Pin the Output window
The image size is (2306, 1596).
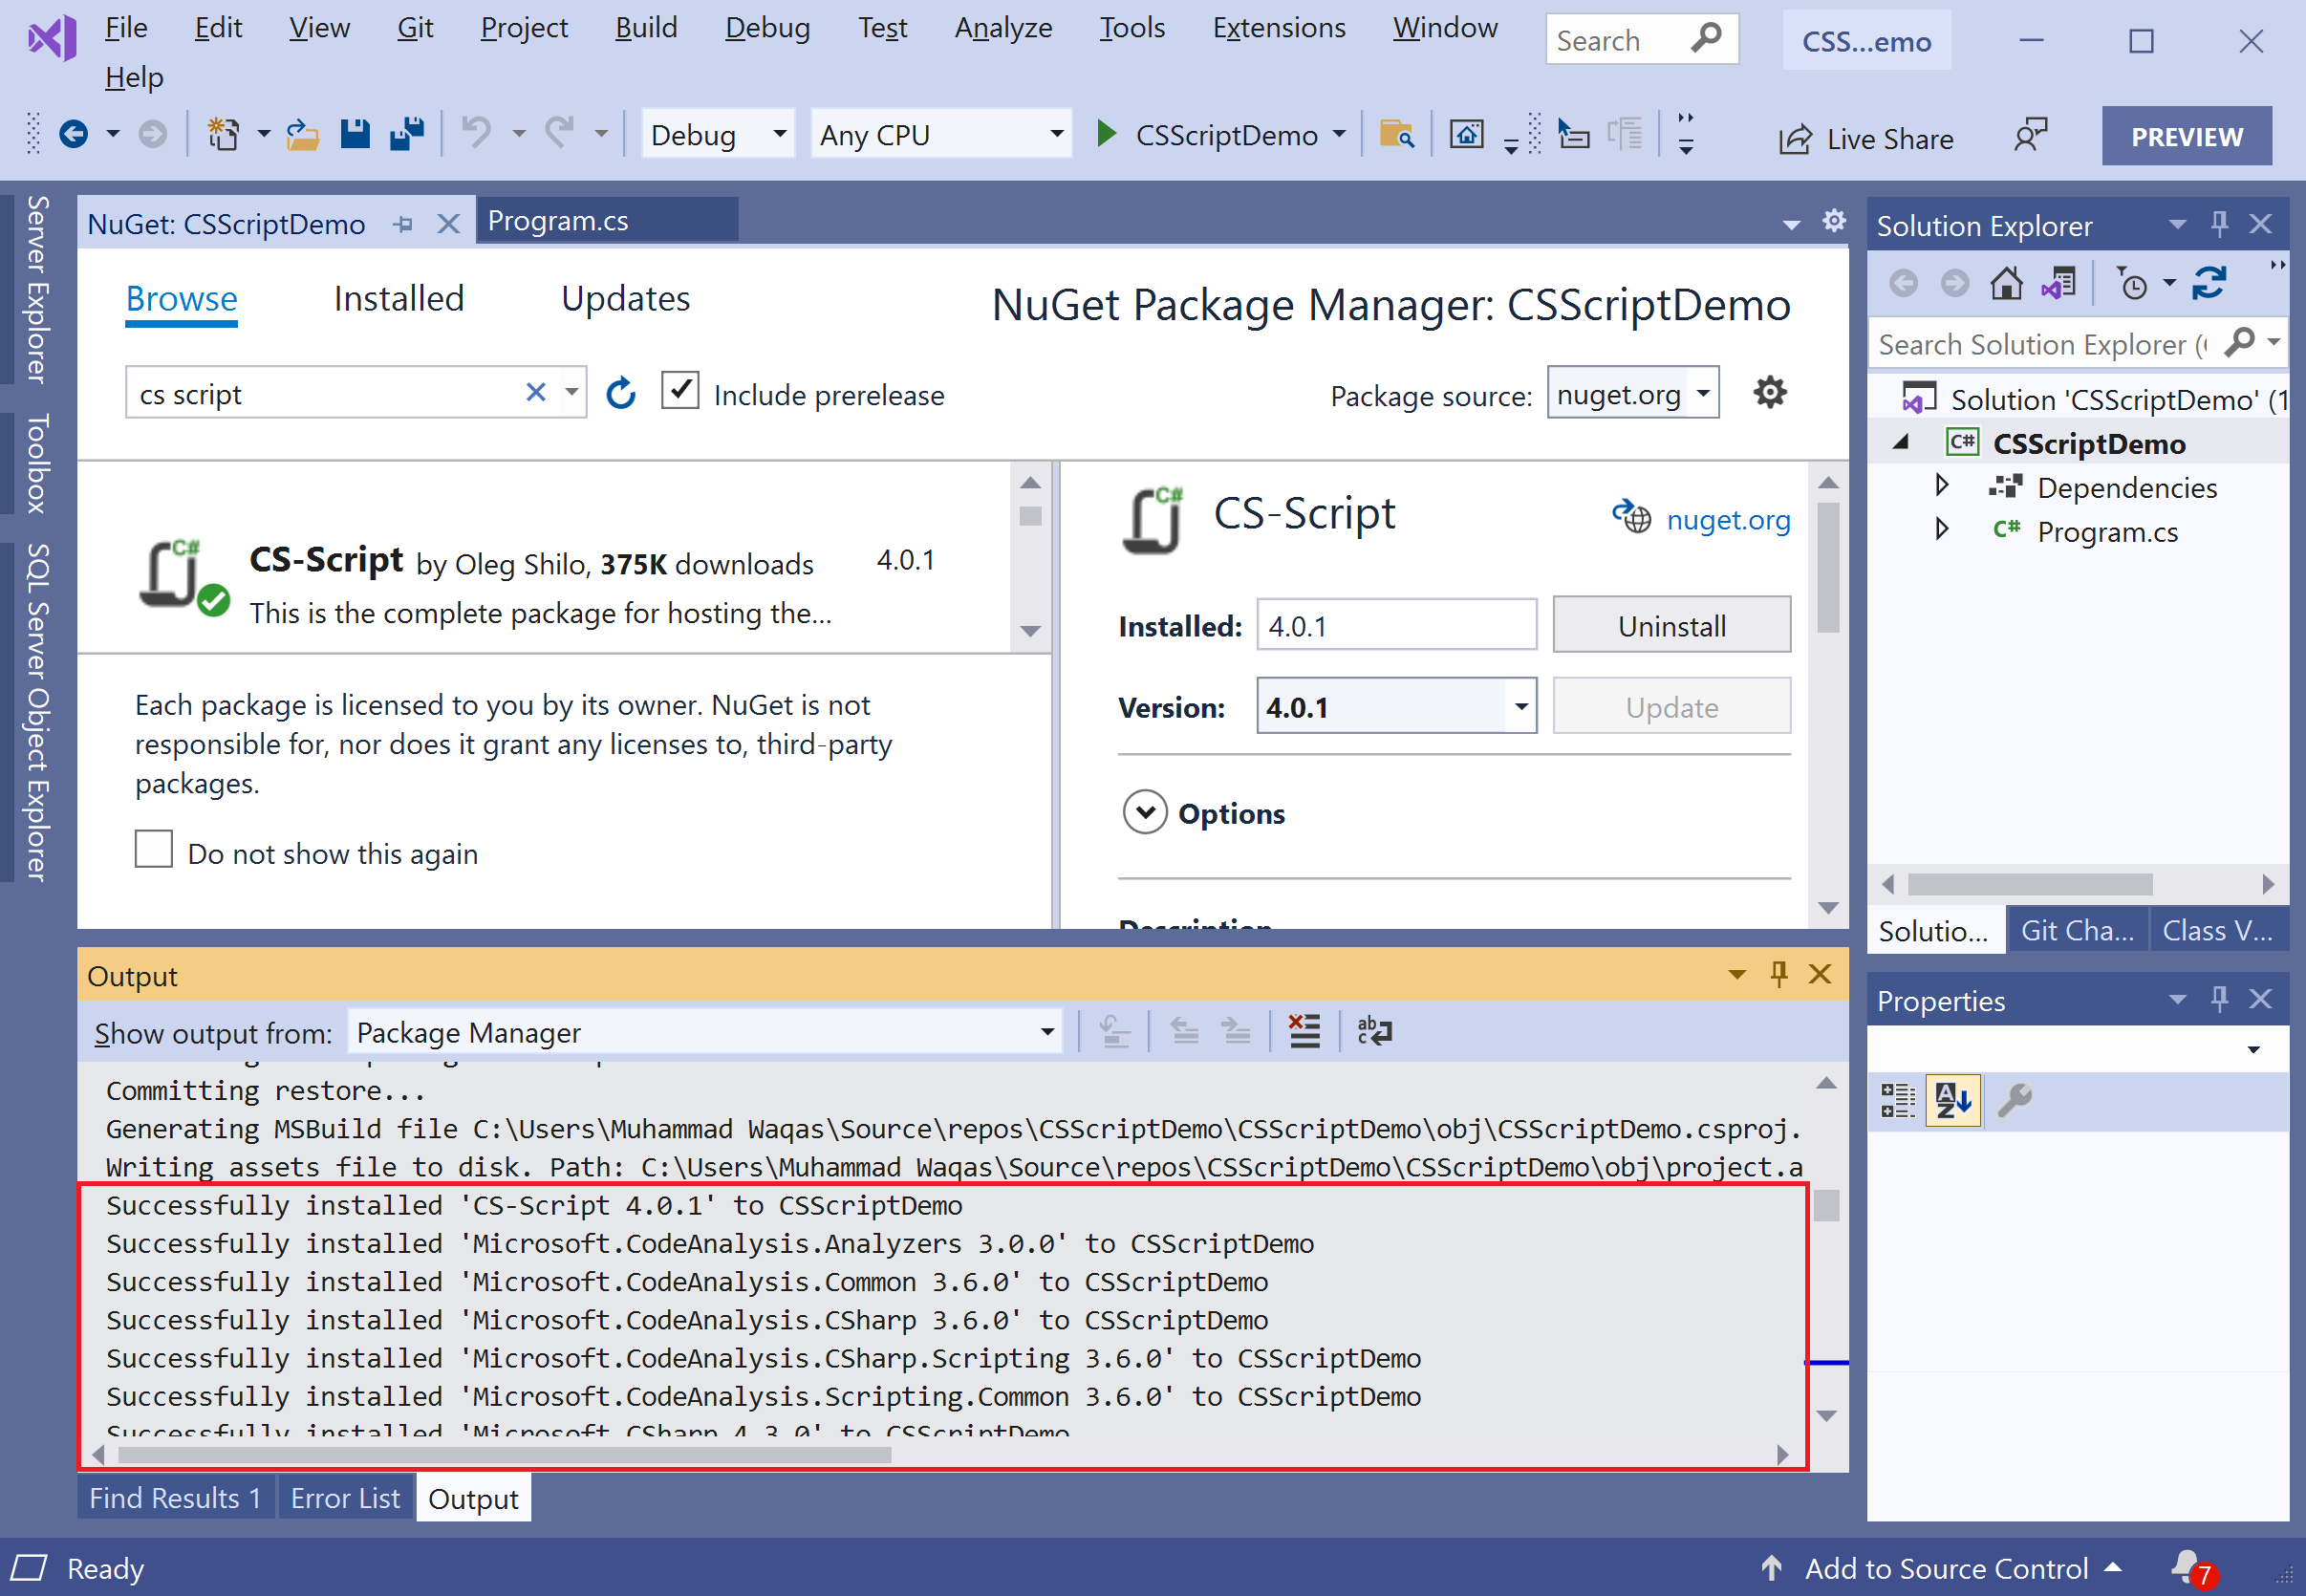(1779, 974)
